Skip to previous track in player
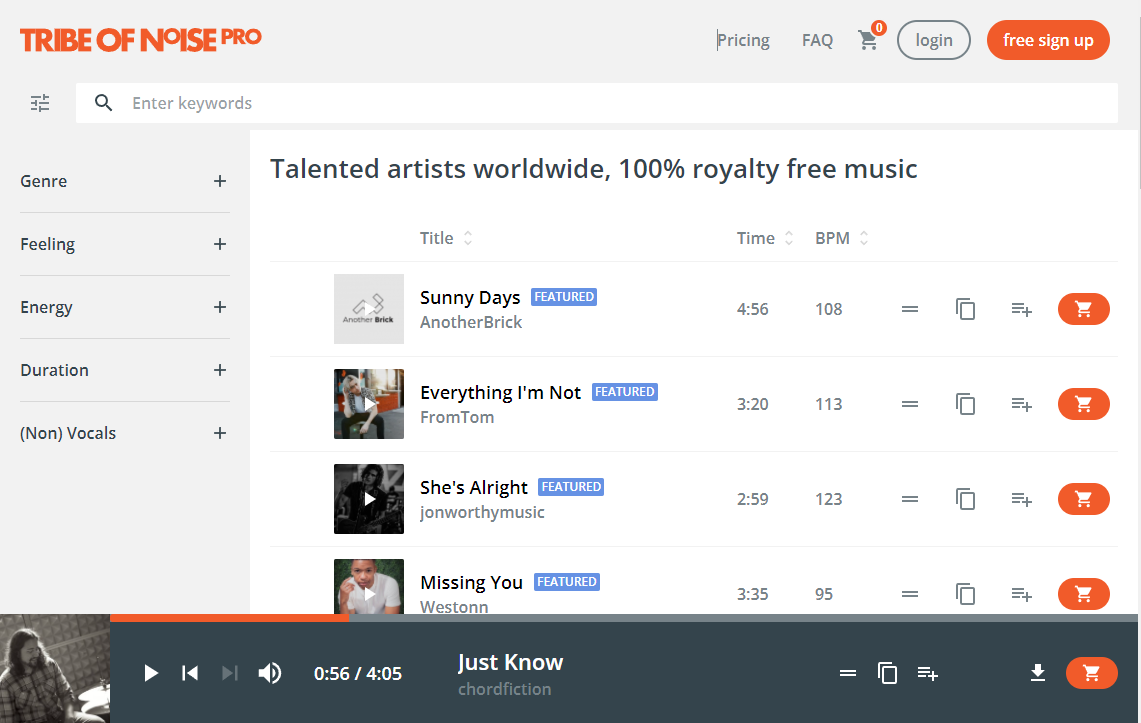1141x723 pixels. coord(190,673)
